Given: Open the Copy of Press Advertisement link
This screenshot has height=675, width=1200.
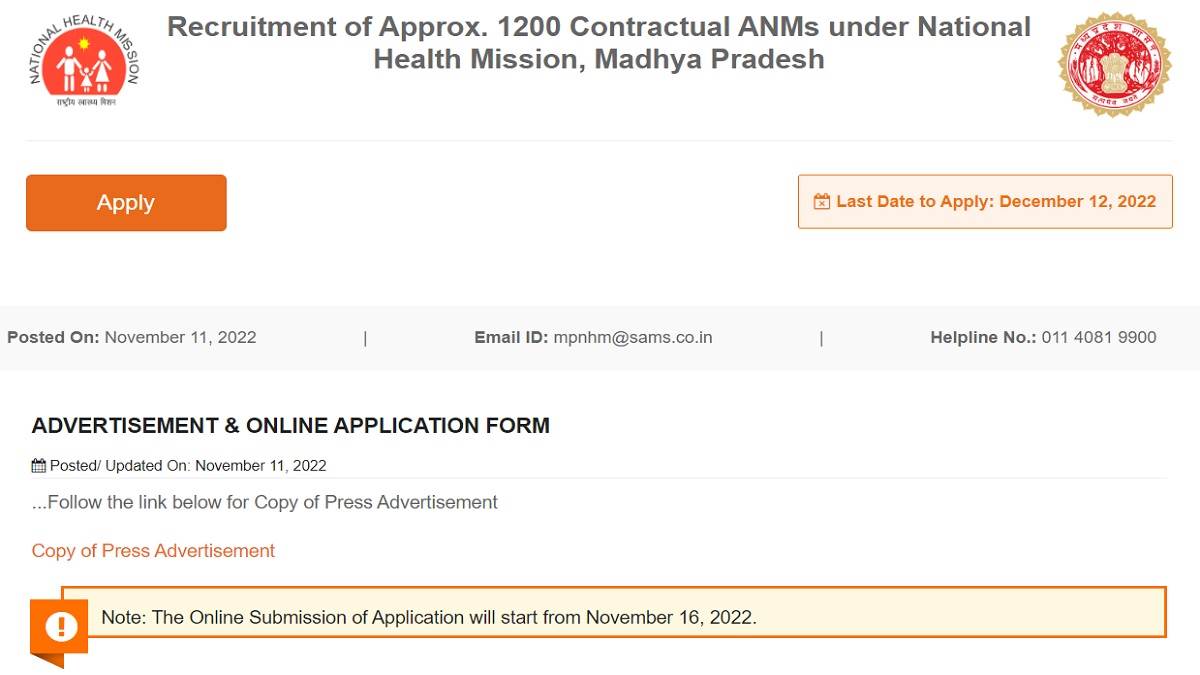Looking at the screenshot, I should coord(153,550).
